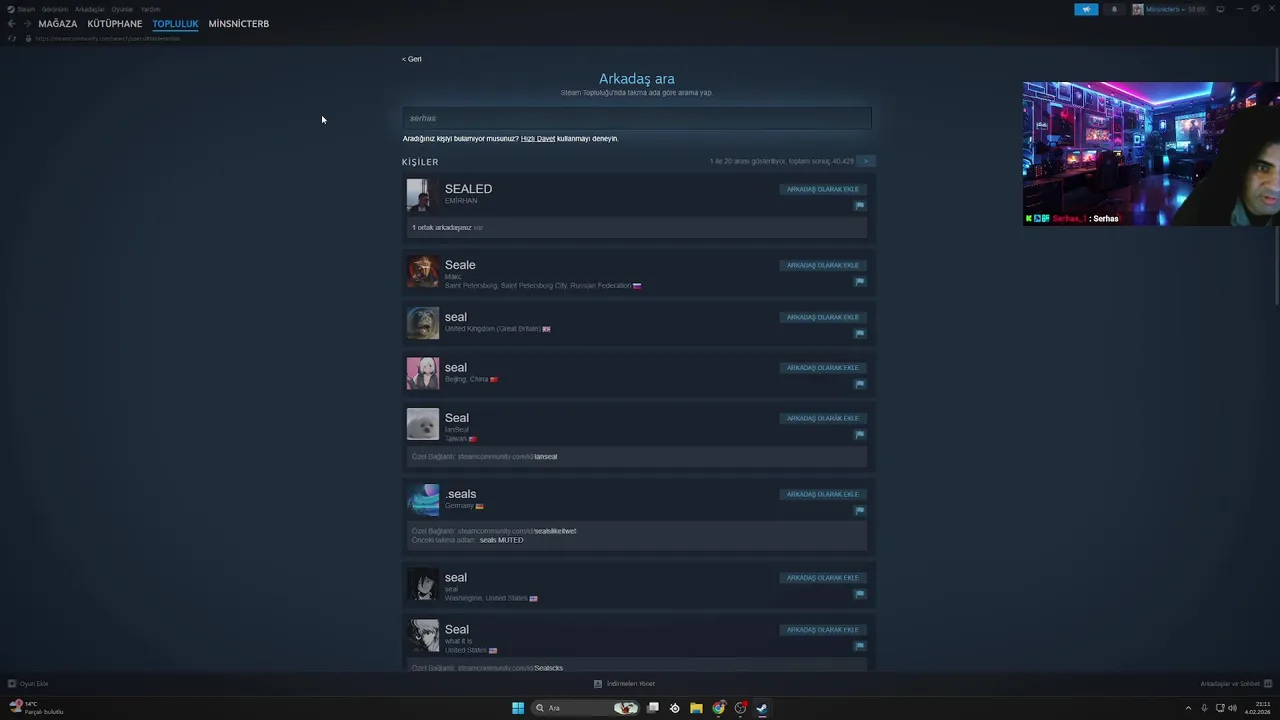Open the Steam news megaphone button
The height and width of the screenshot is (720, 1280).
(1086, 9)
